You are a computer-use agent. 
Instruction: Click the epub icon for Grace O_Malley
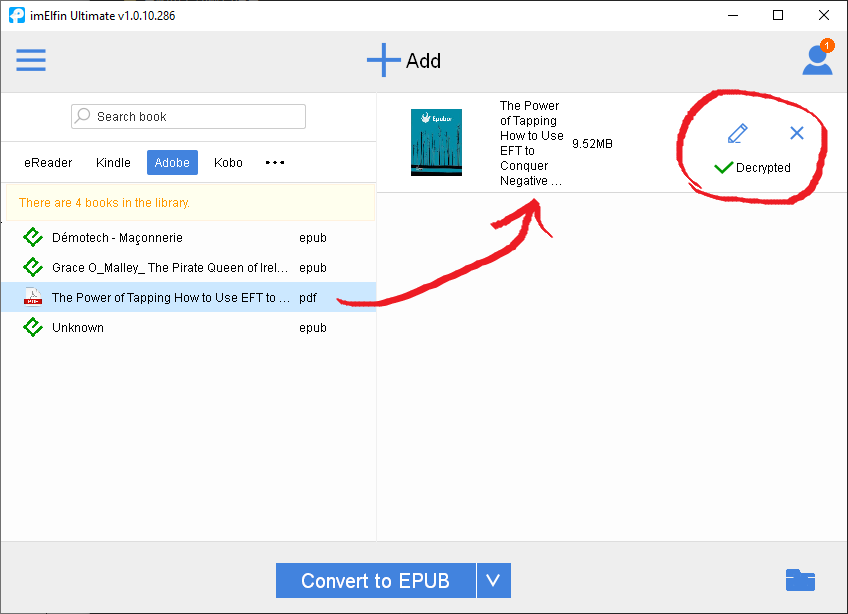33,267
